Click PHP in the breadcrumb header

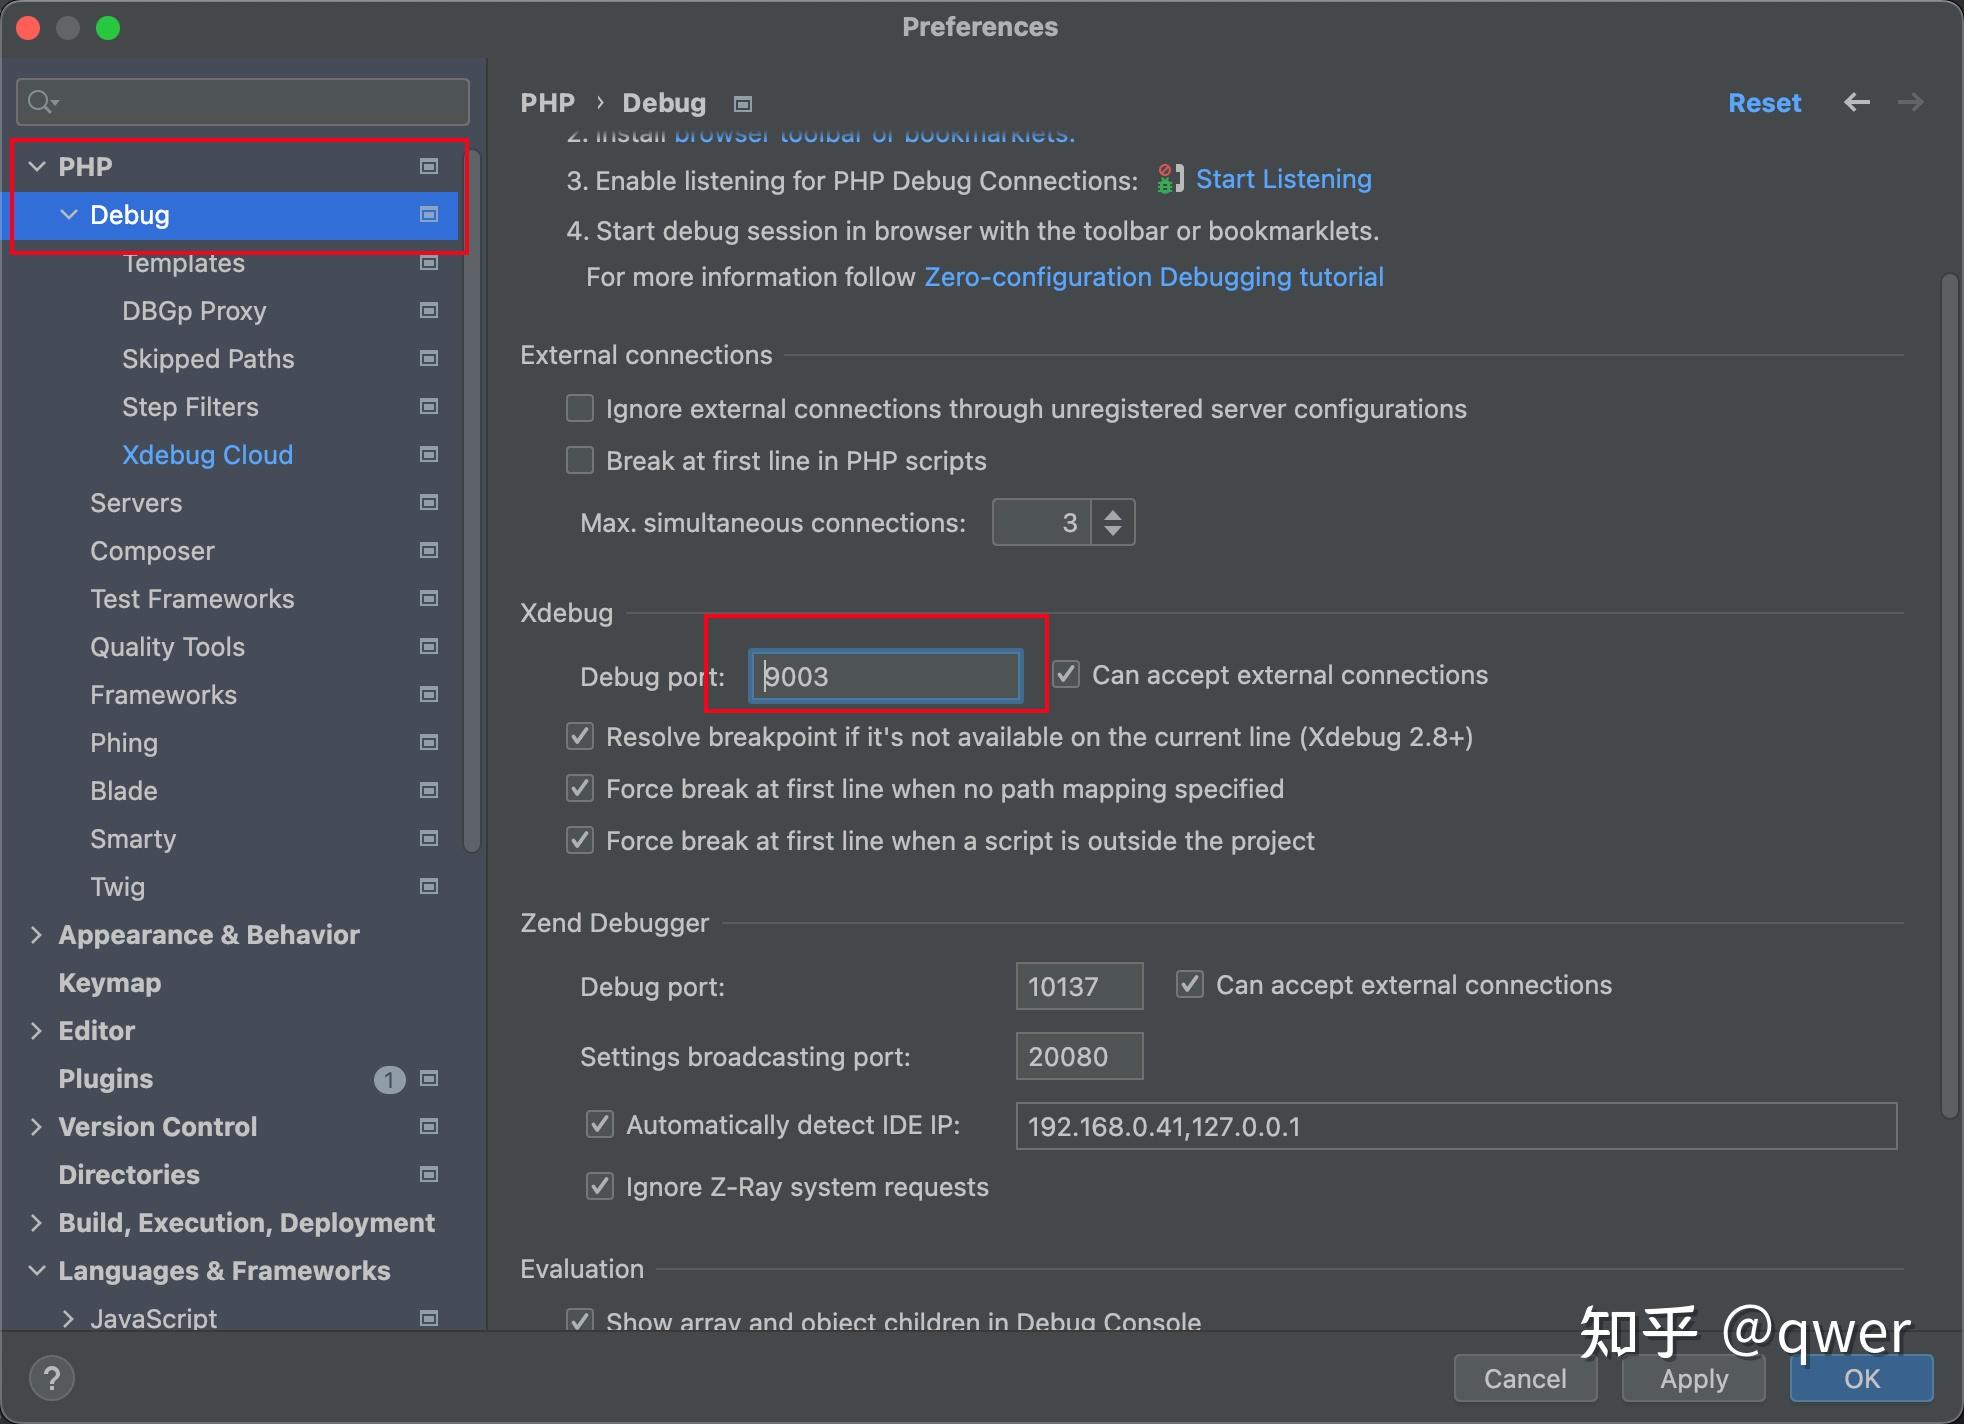(x=547, y=102)
